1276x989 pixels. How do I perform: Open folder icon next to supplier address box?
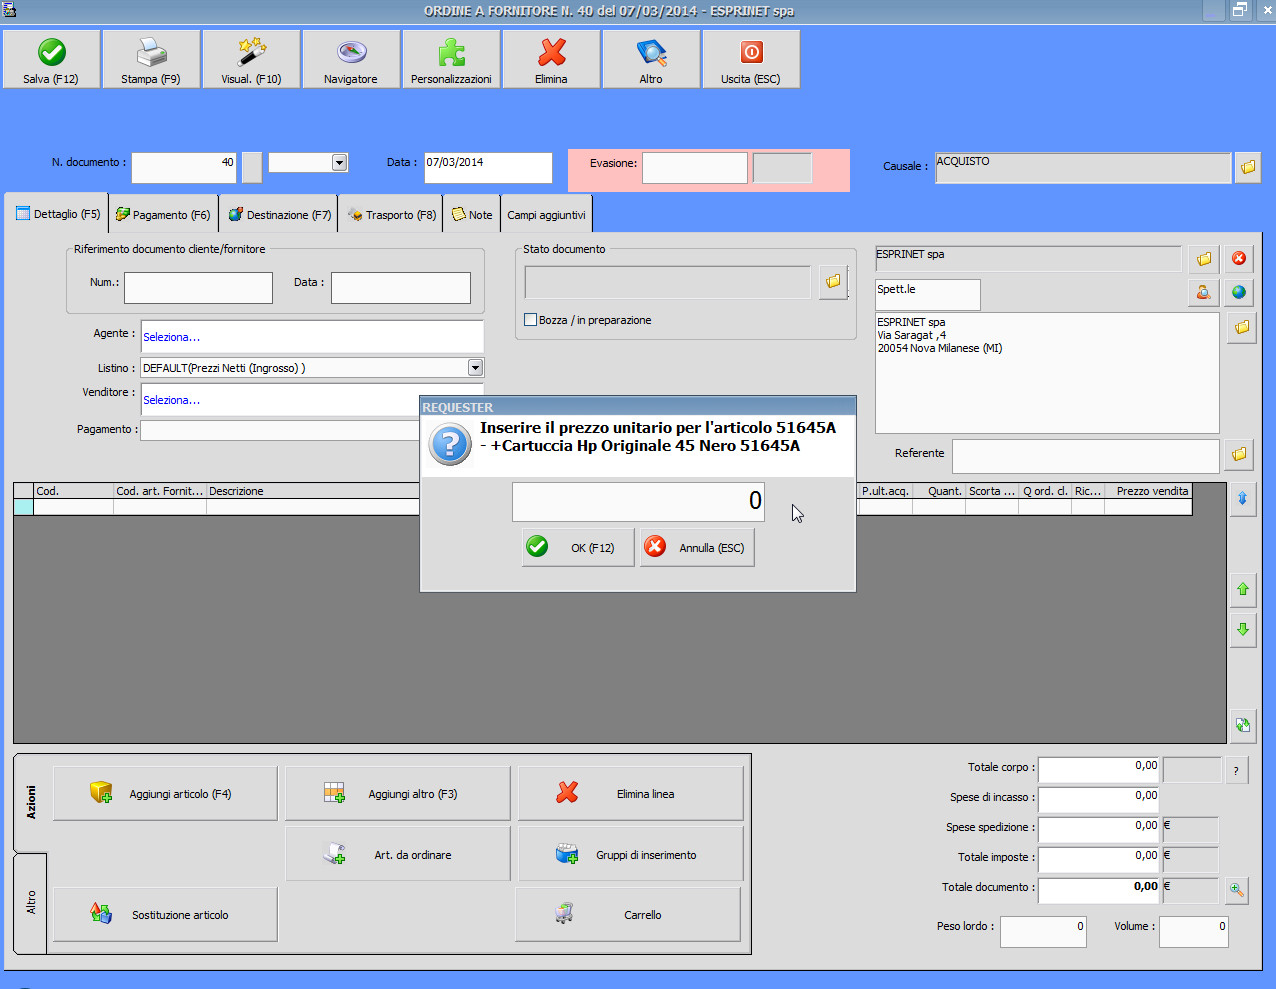pos(1241,327)
